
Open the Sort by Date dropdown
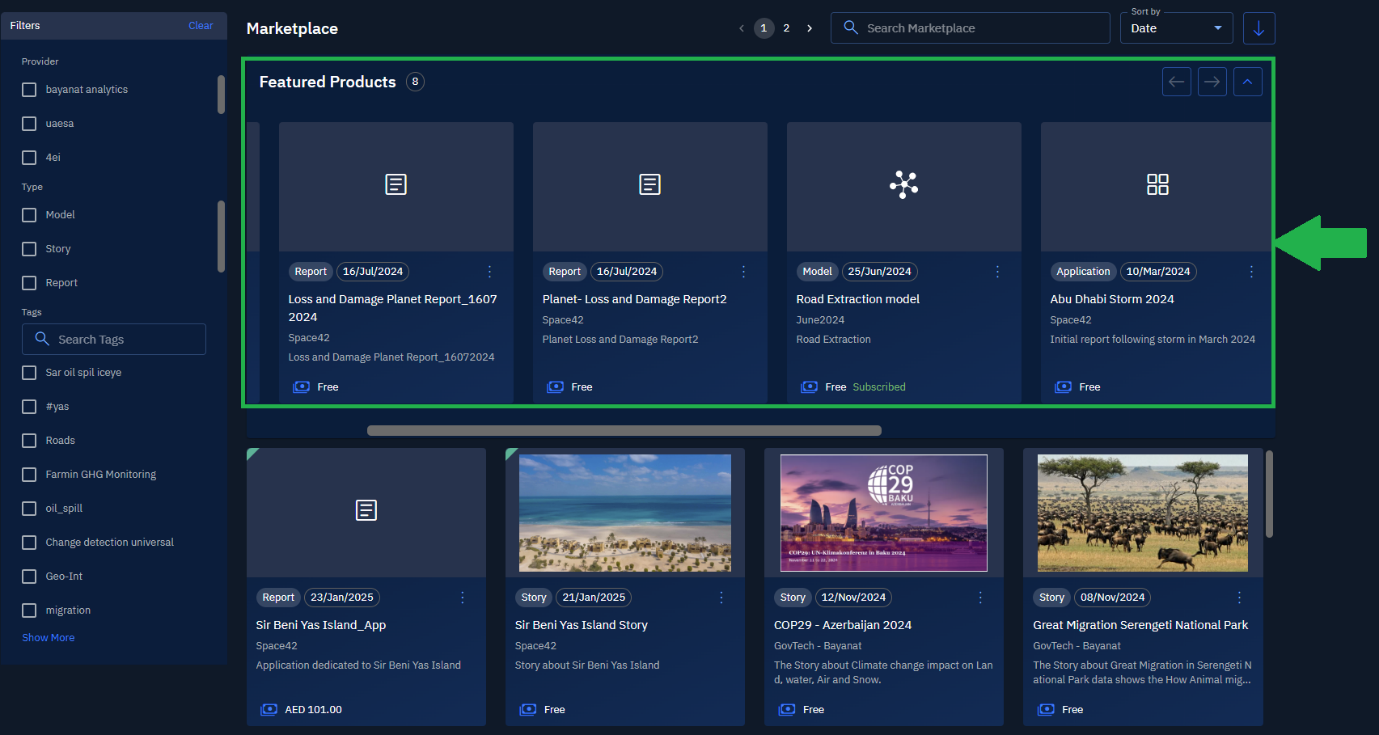click(x=1176, y=28)
